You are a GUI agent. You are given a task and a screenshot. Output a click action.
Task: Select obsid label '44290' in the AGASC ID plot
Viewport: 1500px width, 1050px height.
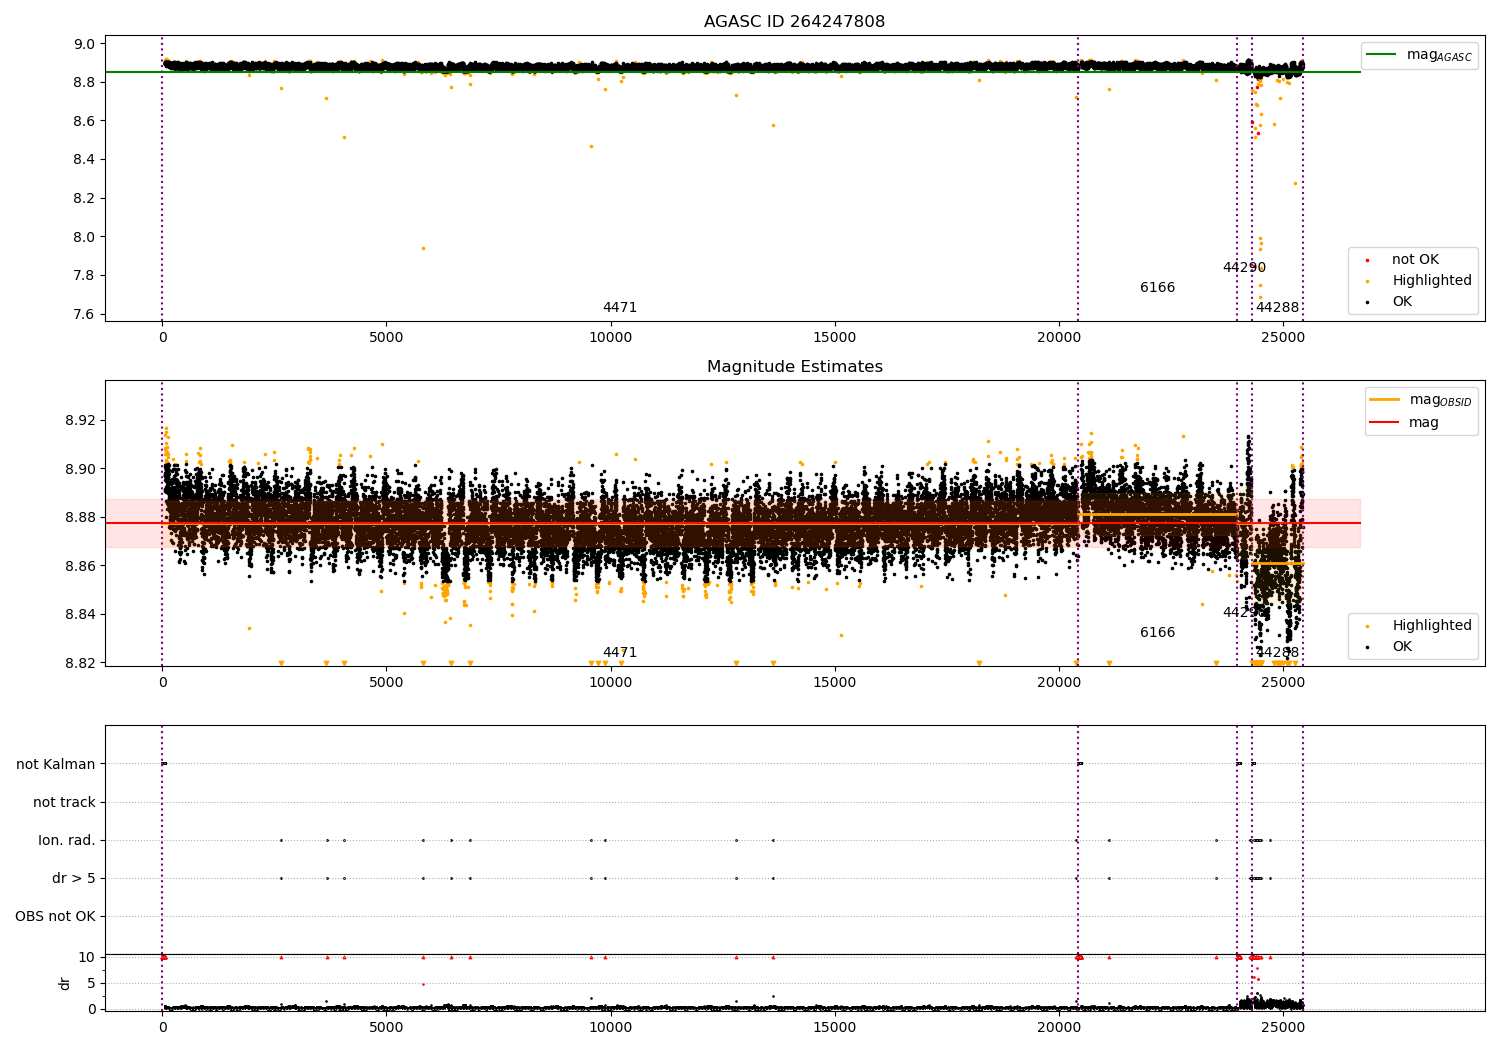click(x=1244, y=268)
